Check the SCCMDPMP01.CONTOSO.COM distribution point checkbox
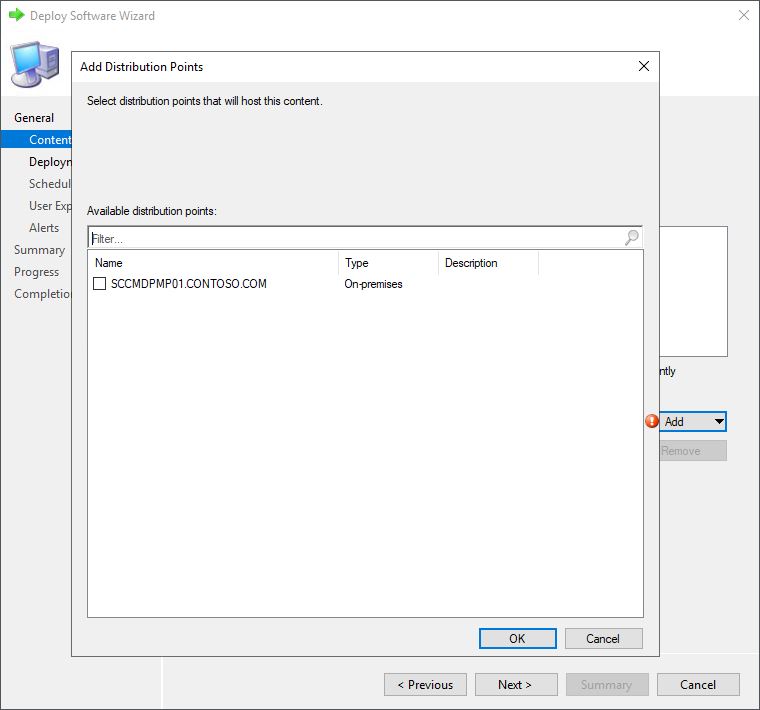 [x=99, y=284]
